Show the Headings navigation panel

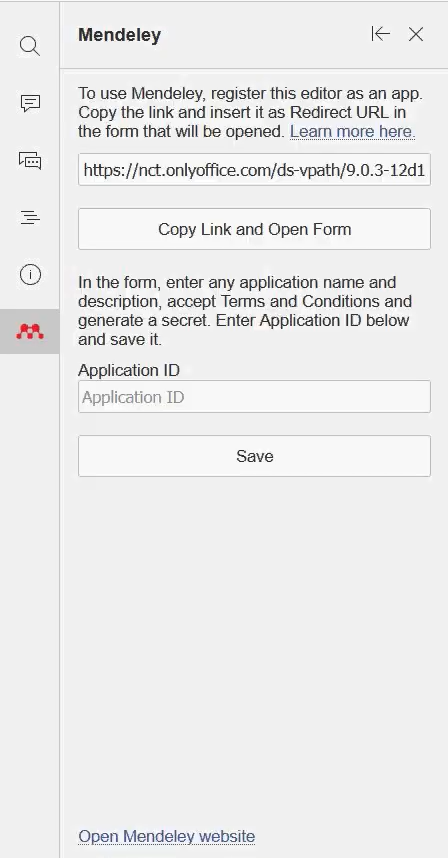[x=30, y=218]
